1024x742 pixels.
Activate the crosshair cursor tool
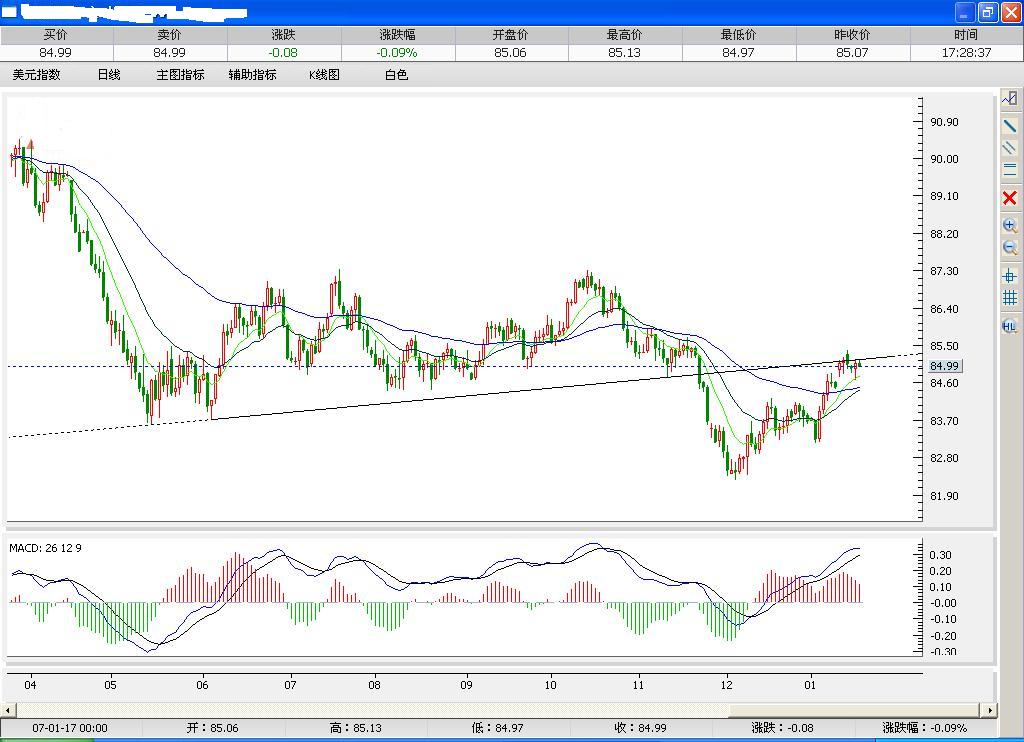1010,277
